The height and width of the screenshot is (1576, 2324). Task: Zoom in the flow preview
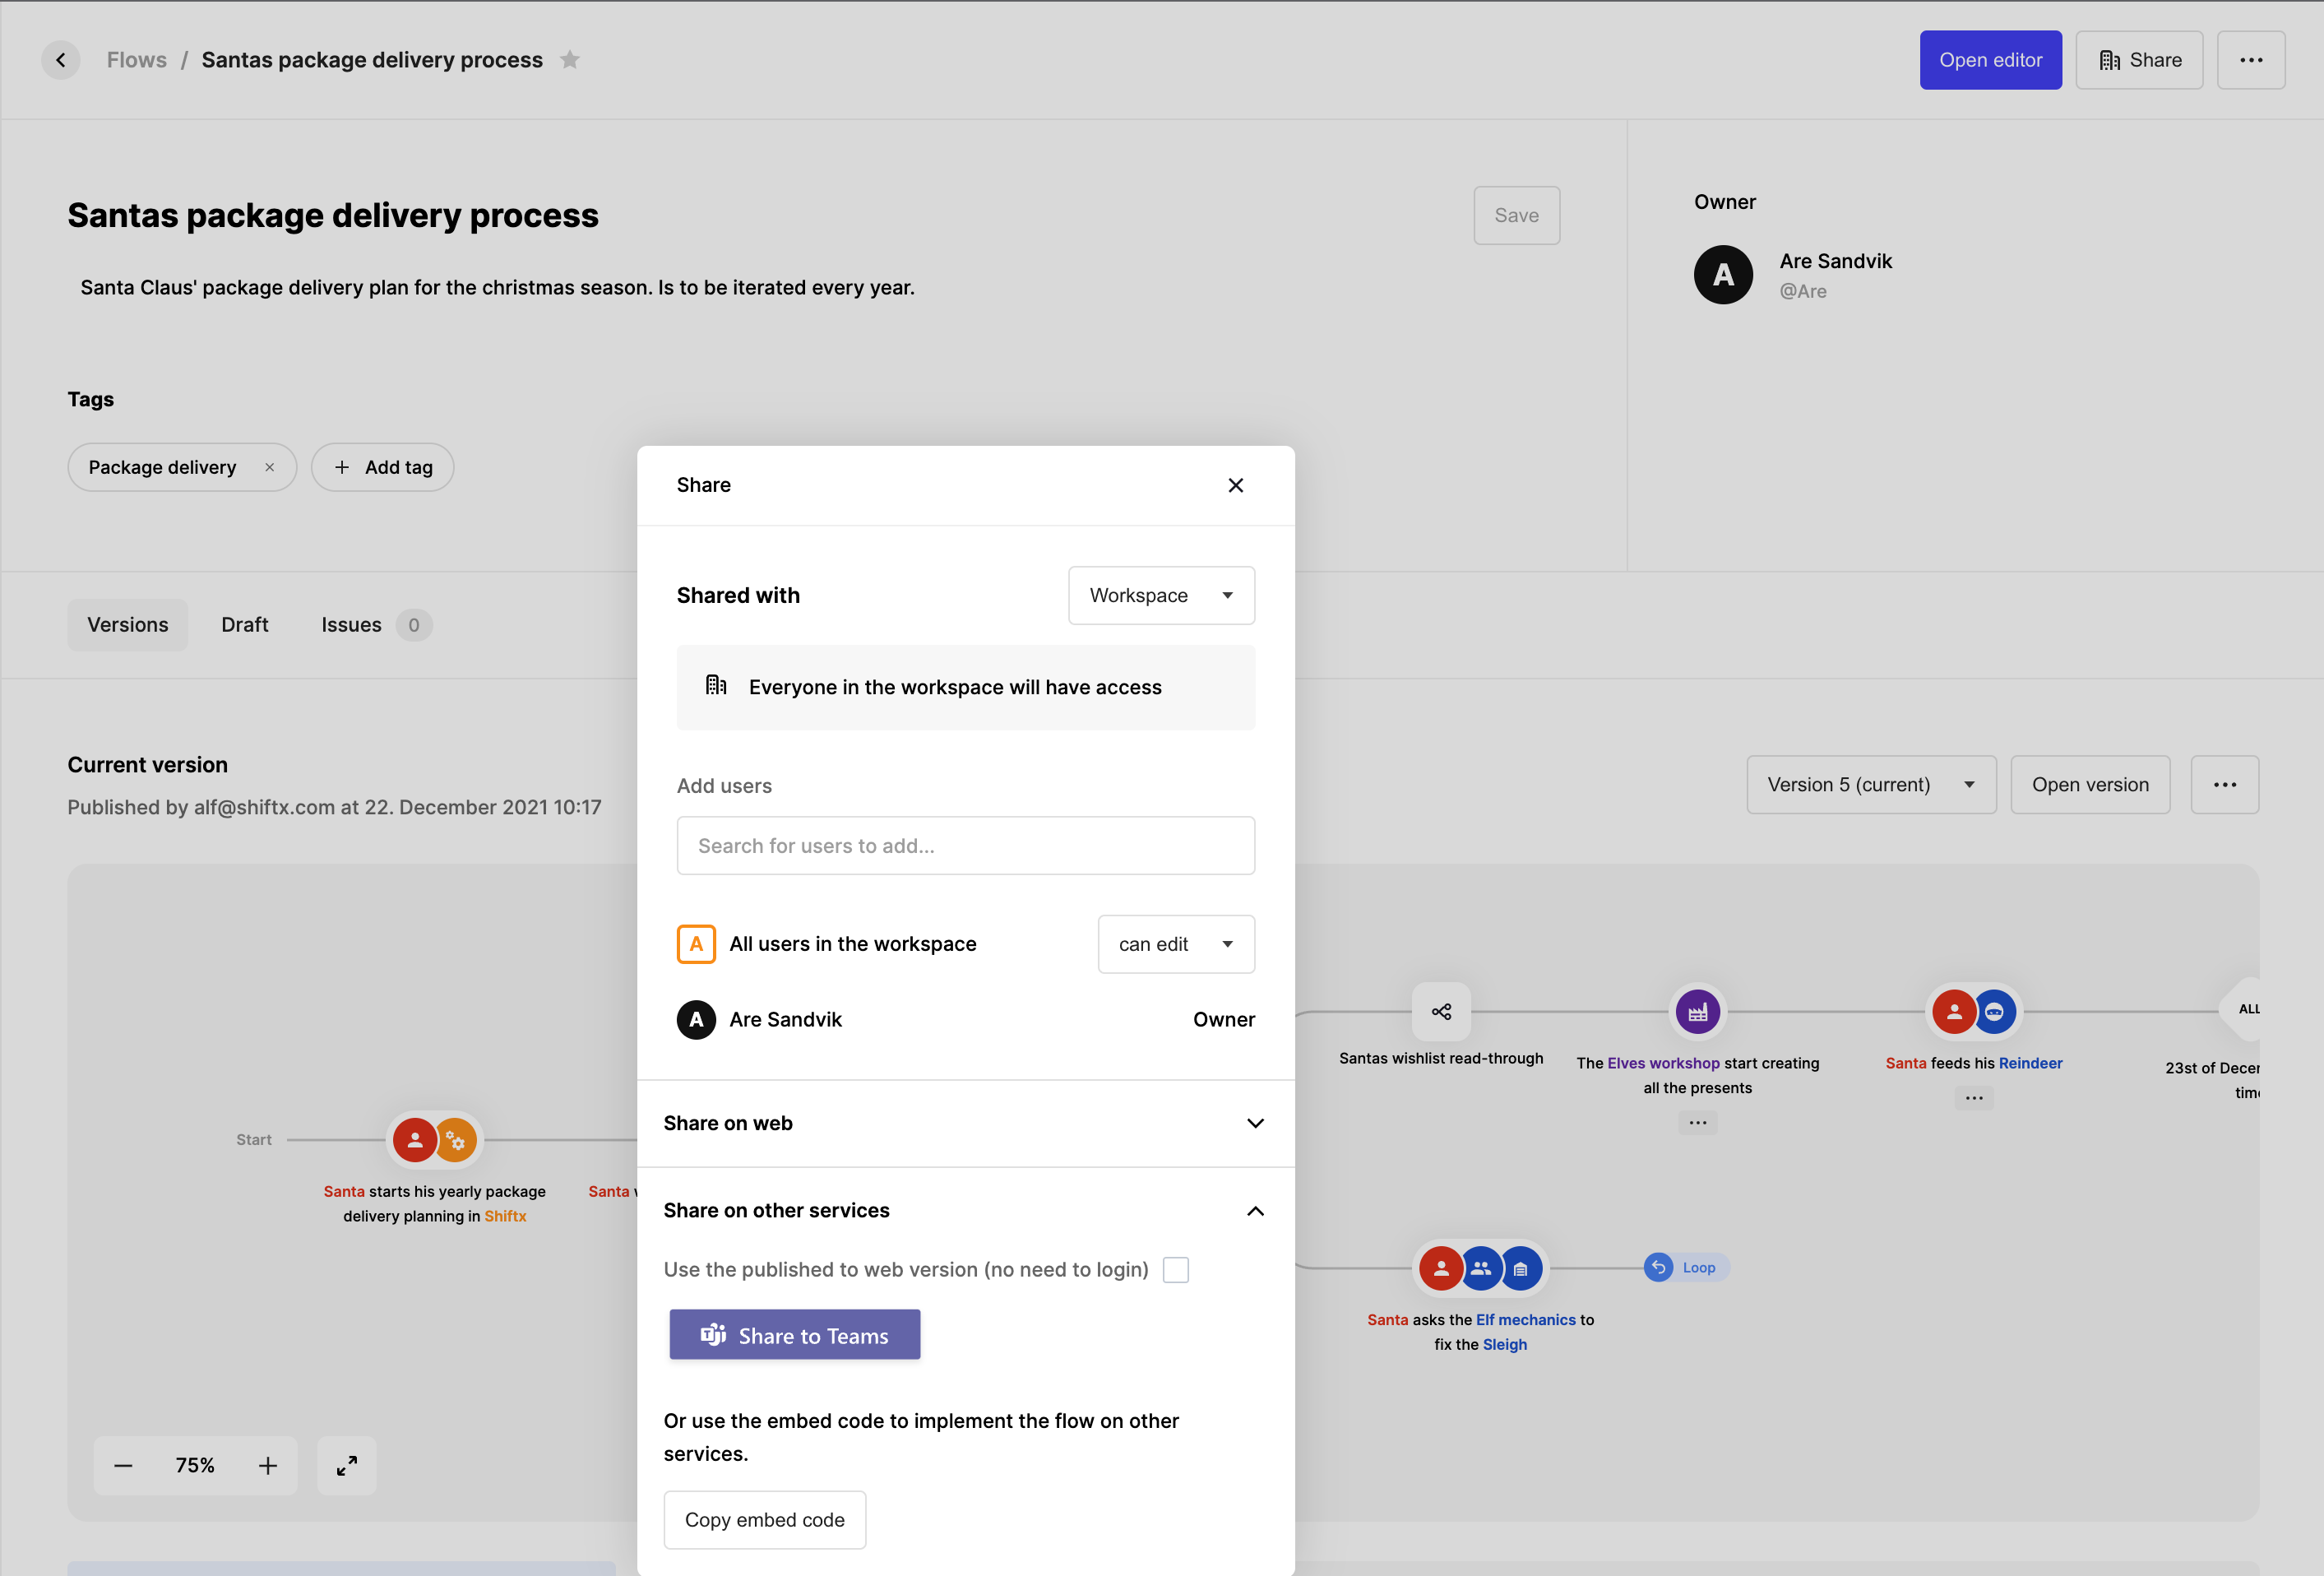(x=268, y=1465)
